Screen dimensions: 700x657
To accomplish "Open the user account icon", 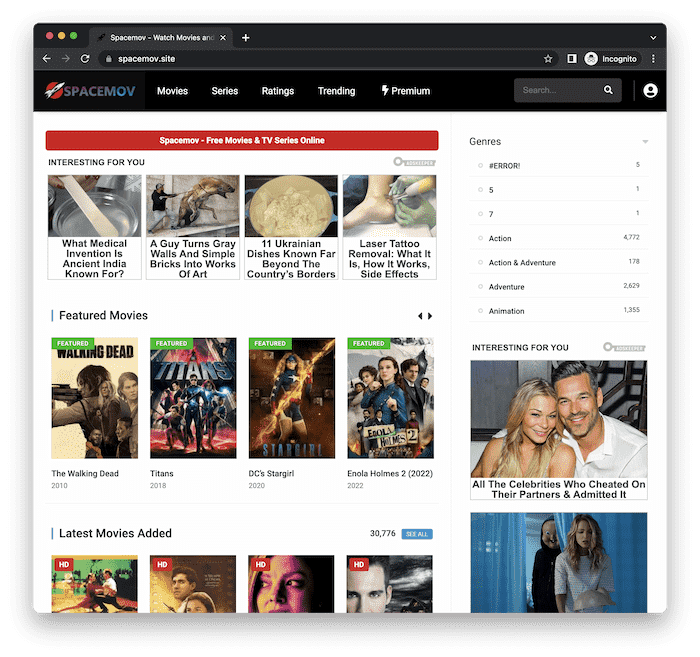I will coord(650,91).
